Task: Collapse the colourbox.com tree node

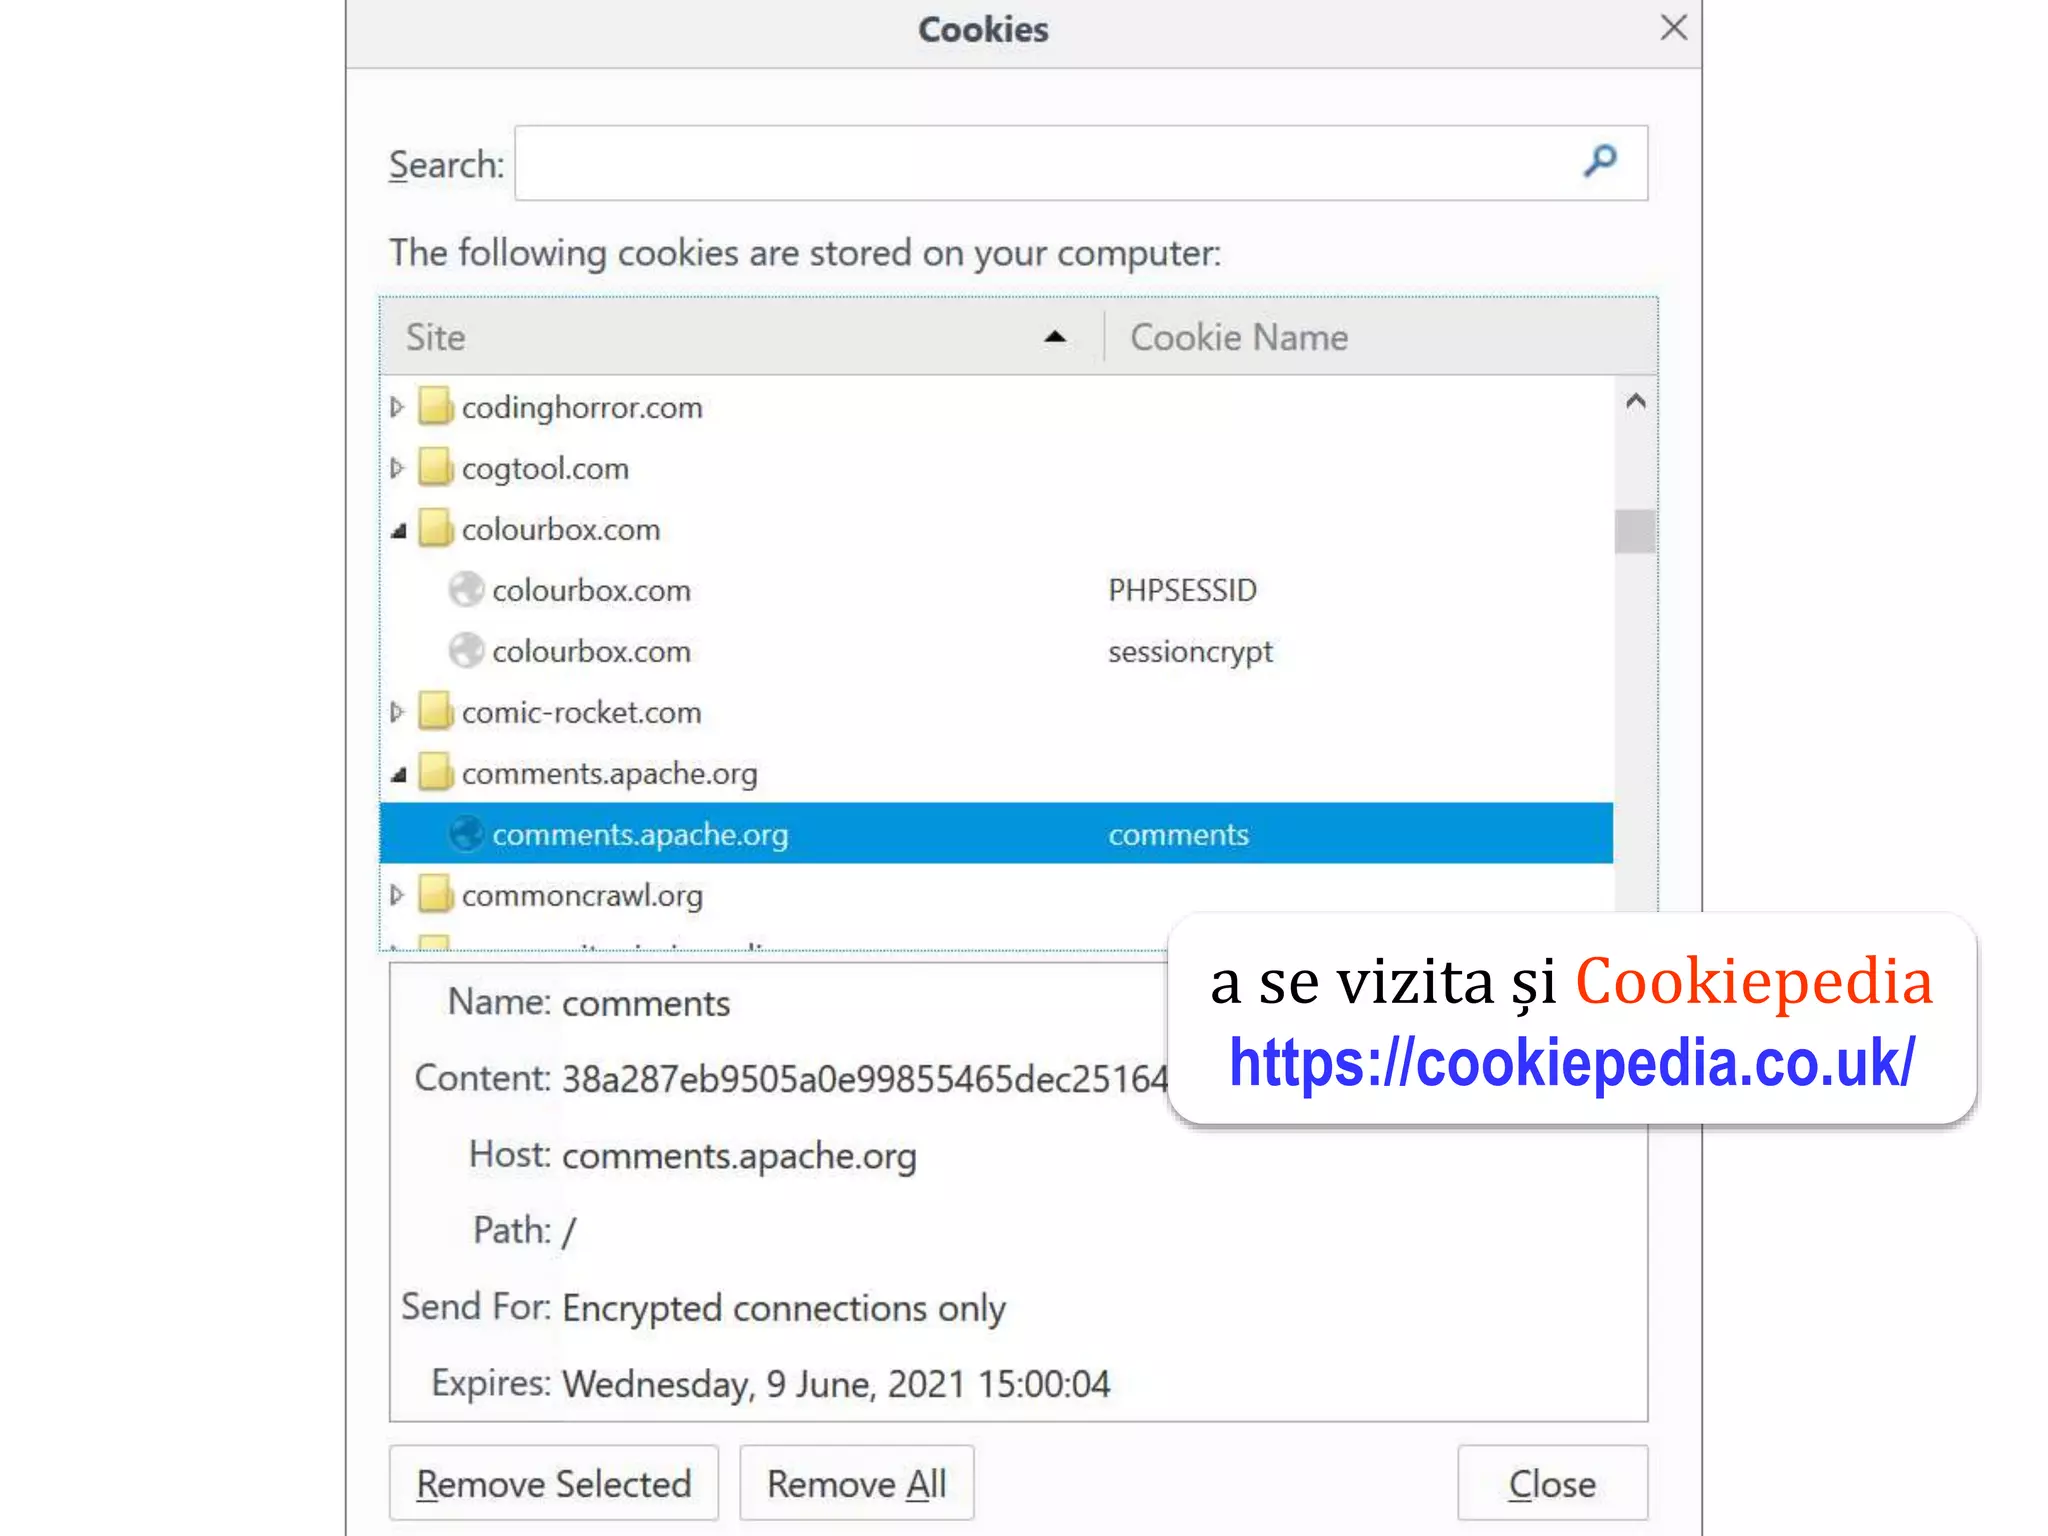Action: [x=399, y=530]
